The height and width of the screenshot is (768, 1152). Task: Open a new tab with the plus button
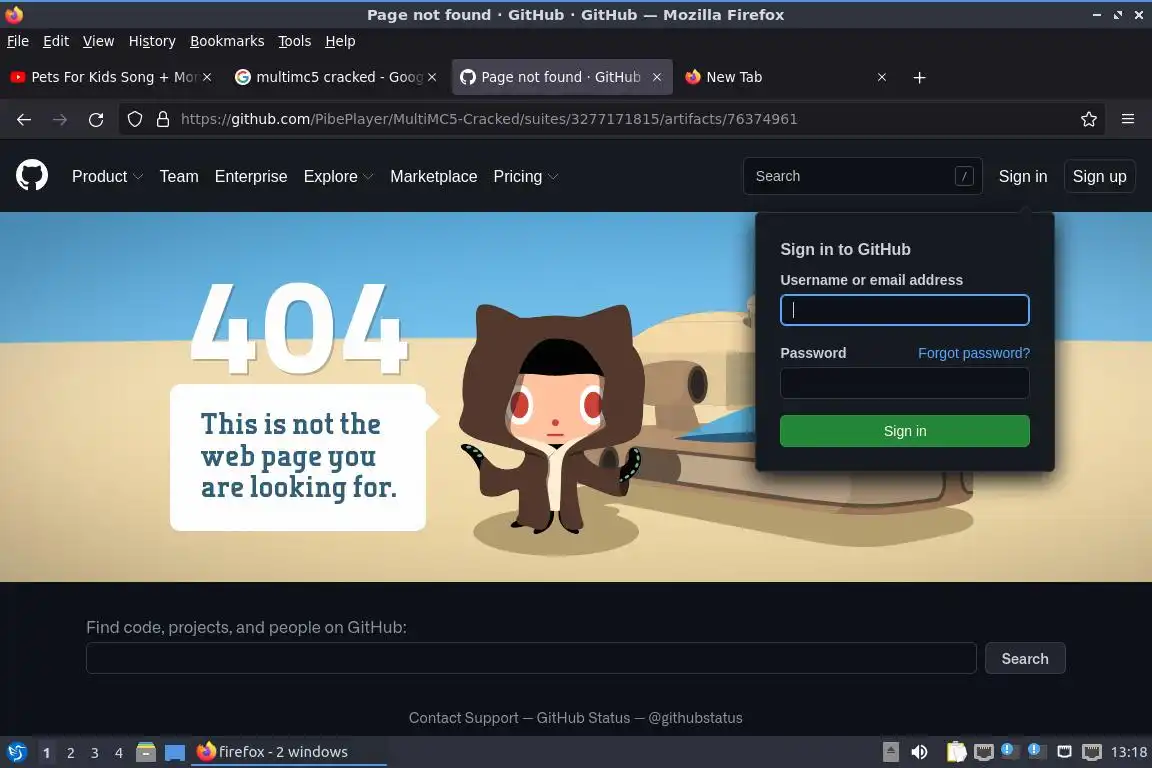click(919, 77)
